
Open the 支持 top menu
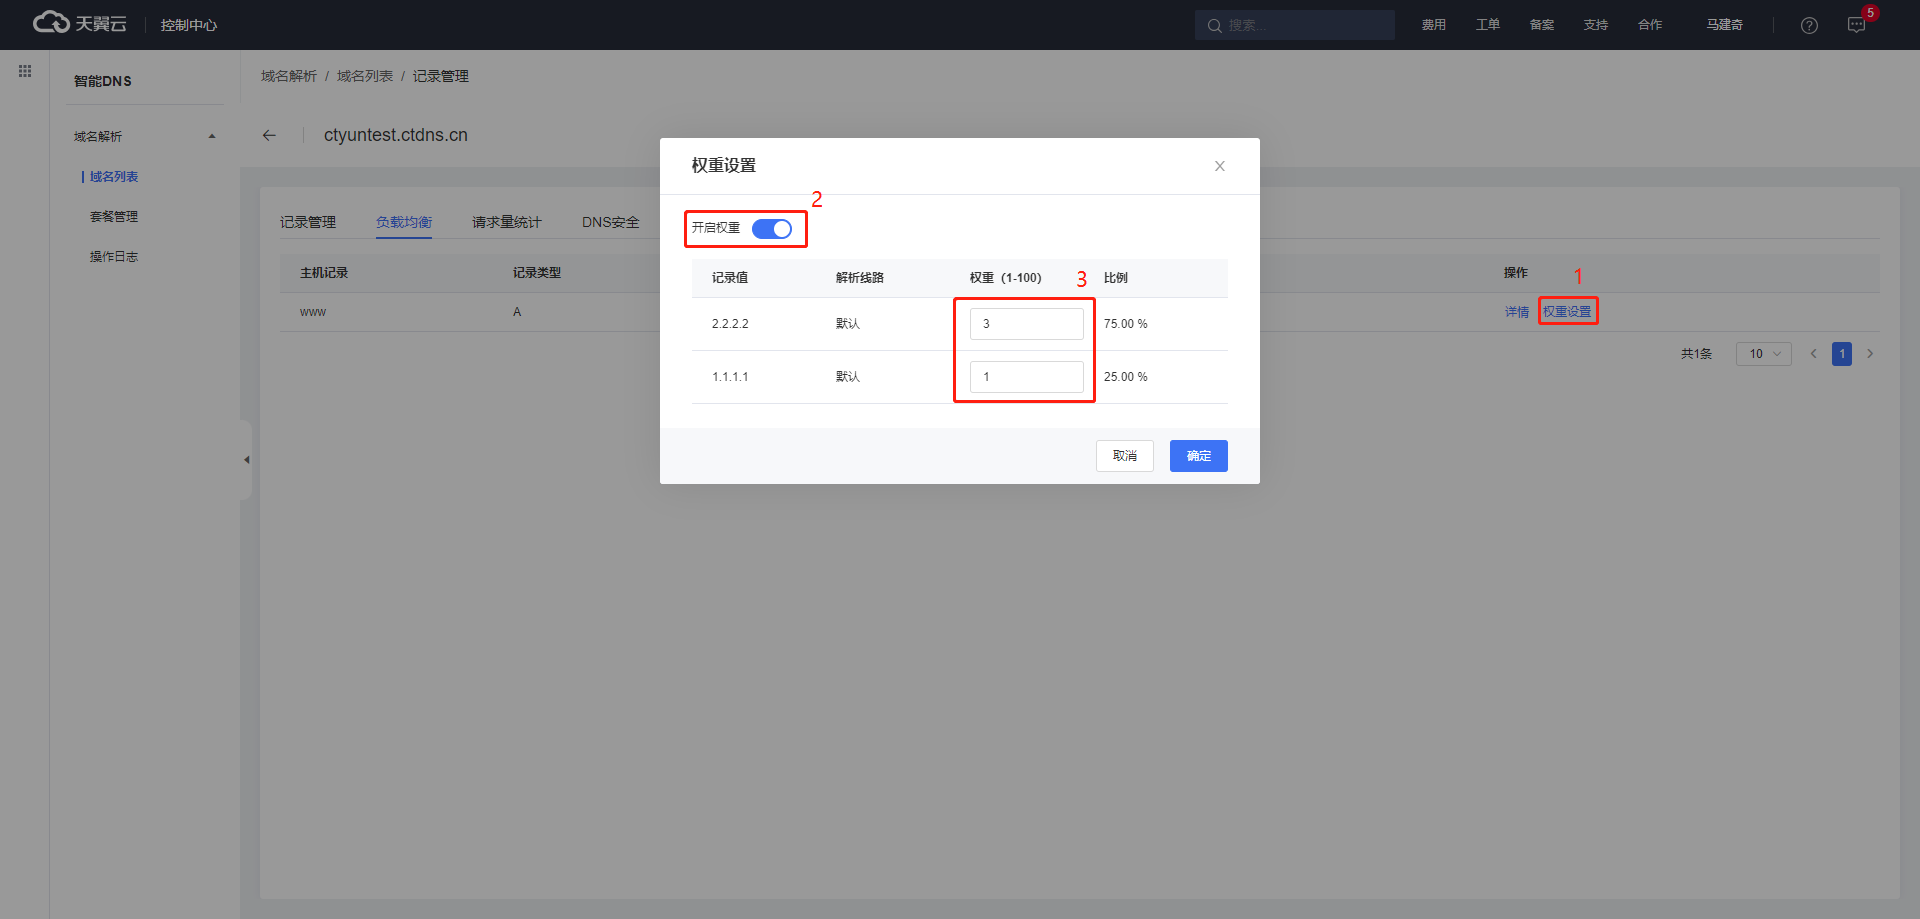(x=1596, y=25)
